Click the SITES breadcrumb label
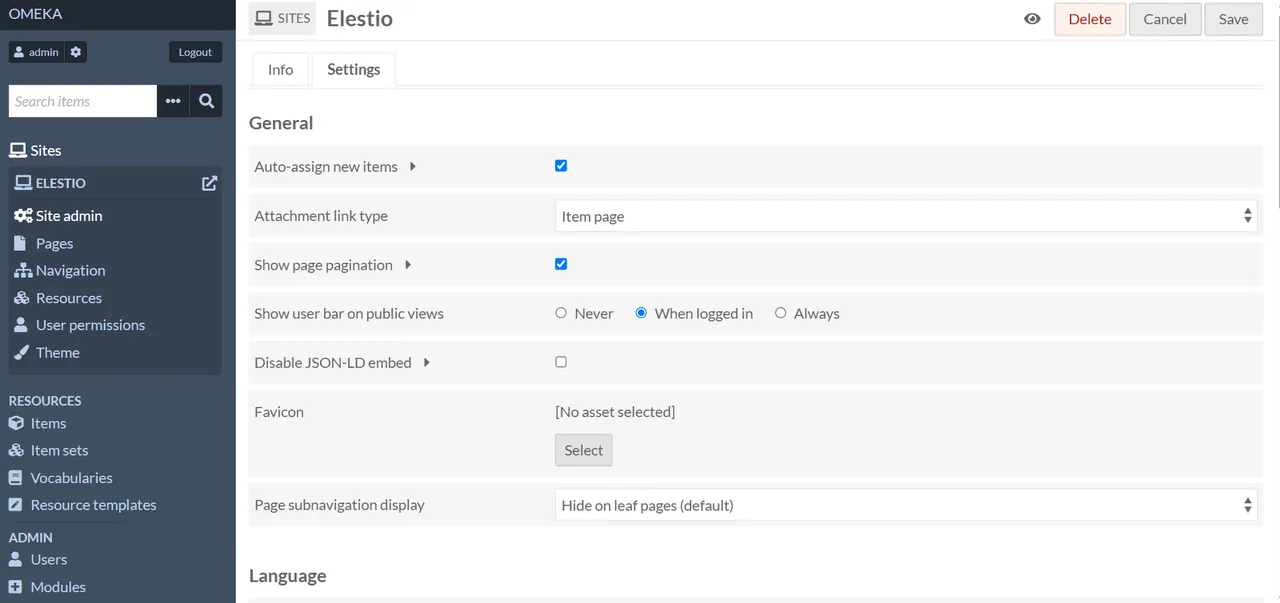Image resolution: width=1280 pixels, height=603 pixels. pos(282,18)
